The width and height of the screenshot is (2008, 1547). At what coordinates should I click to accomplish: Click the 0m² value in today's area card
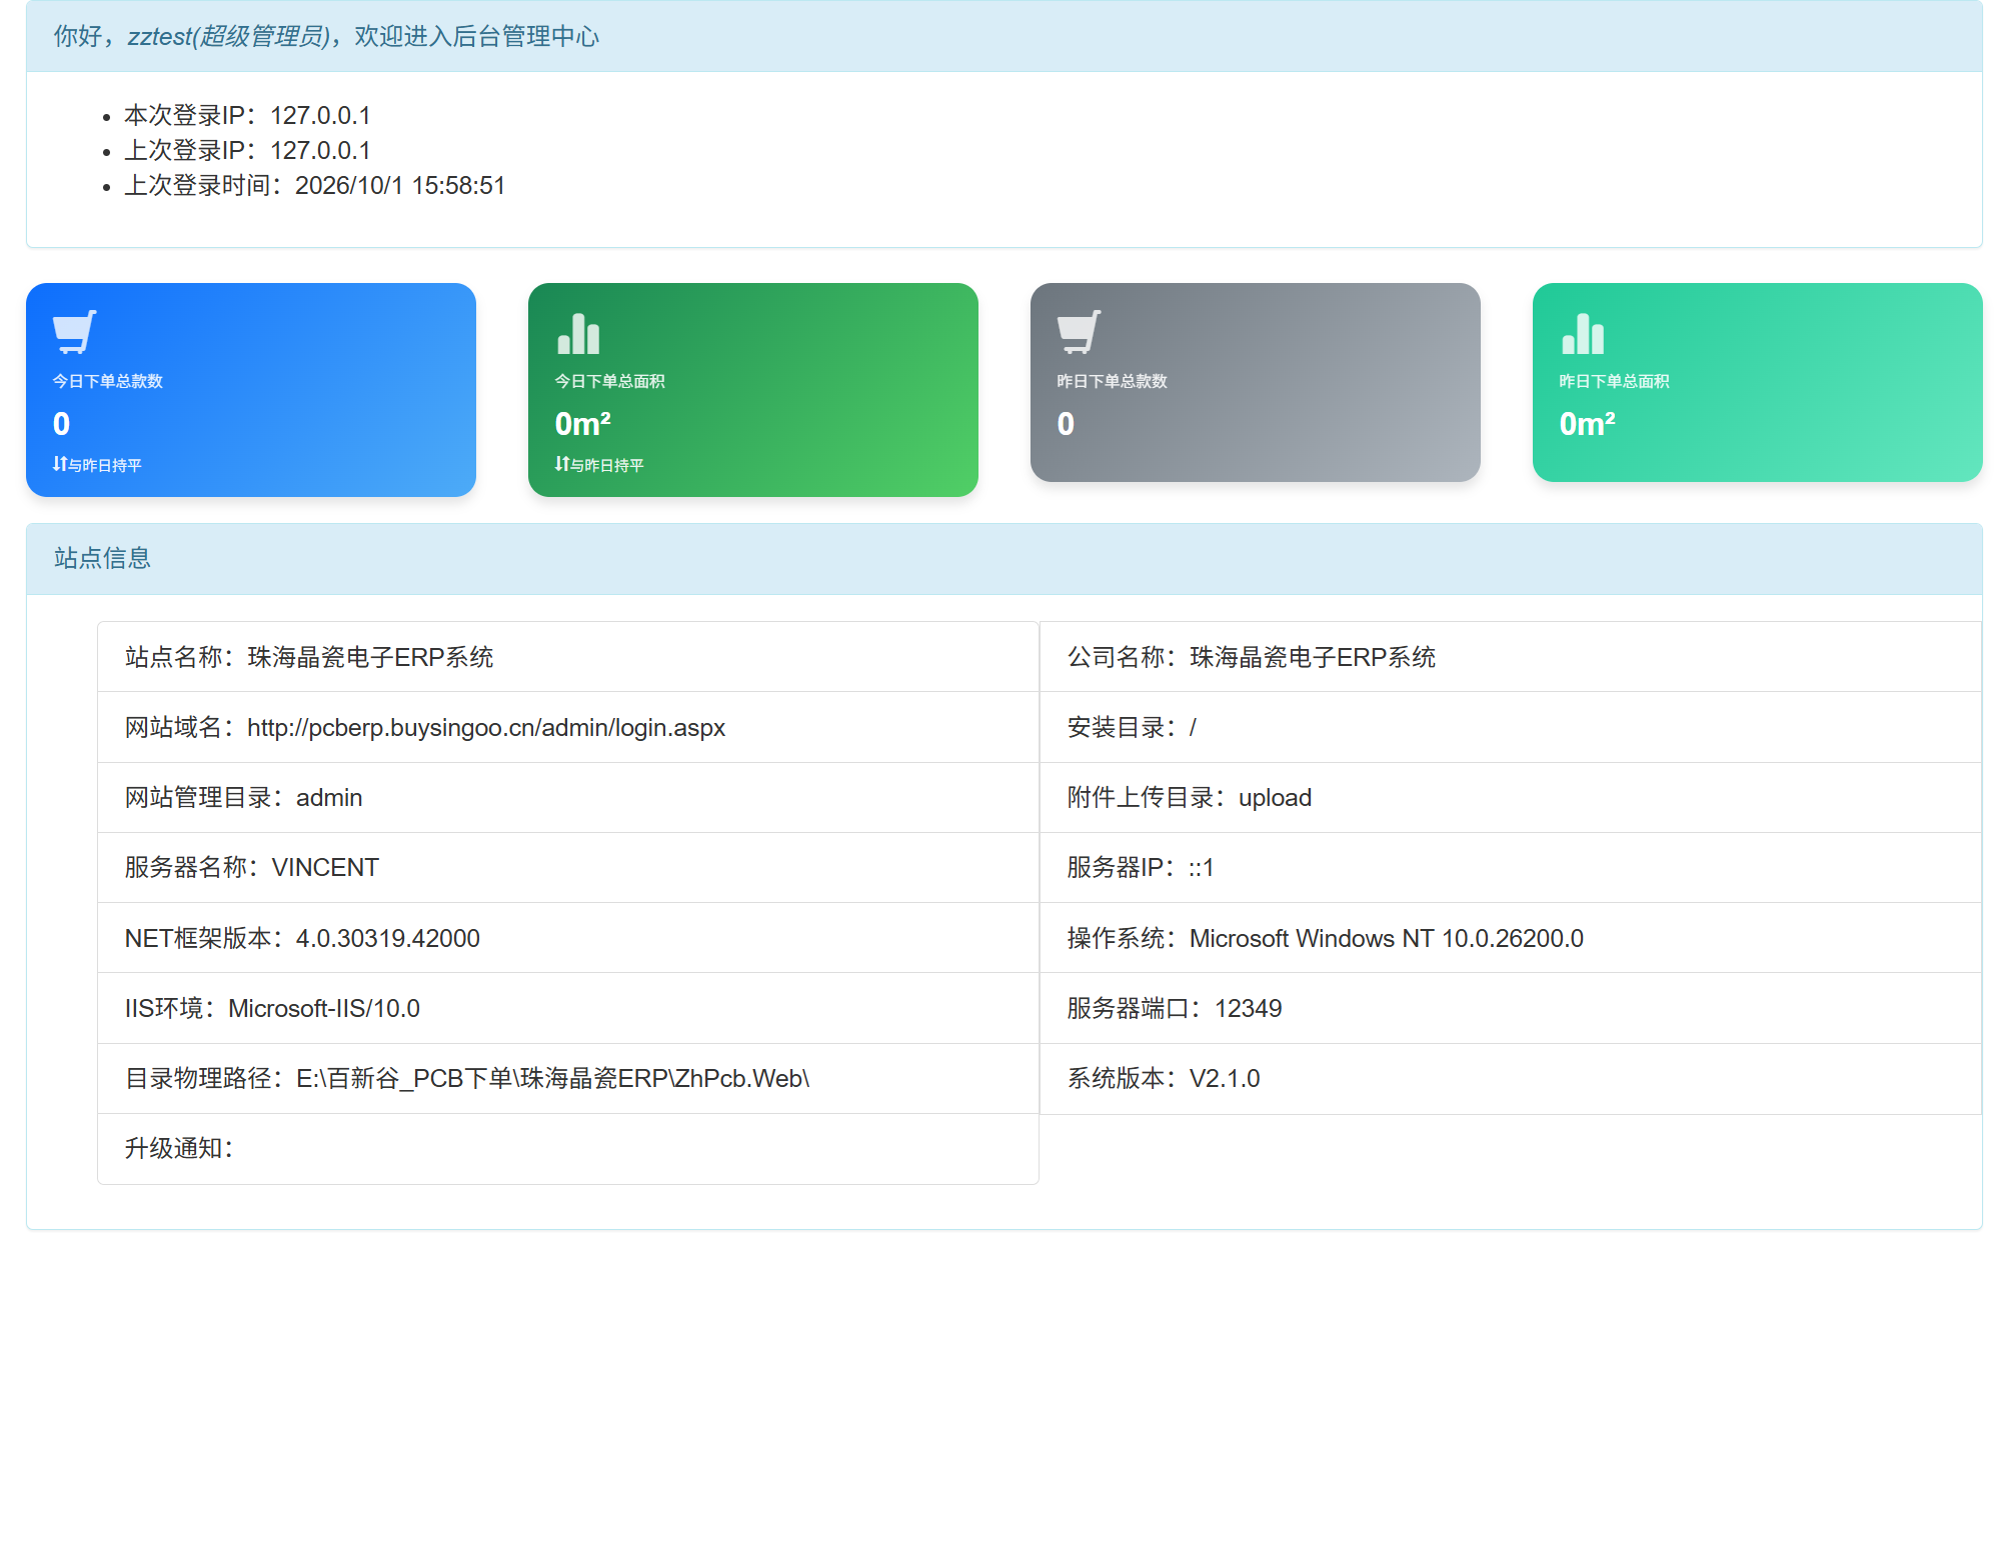coord(583,424)
